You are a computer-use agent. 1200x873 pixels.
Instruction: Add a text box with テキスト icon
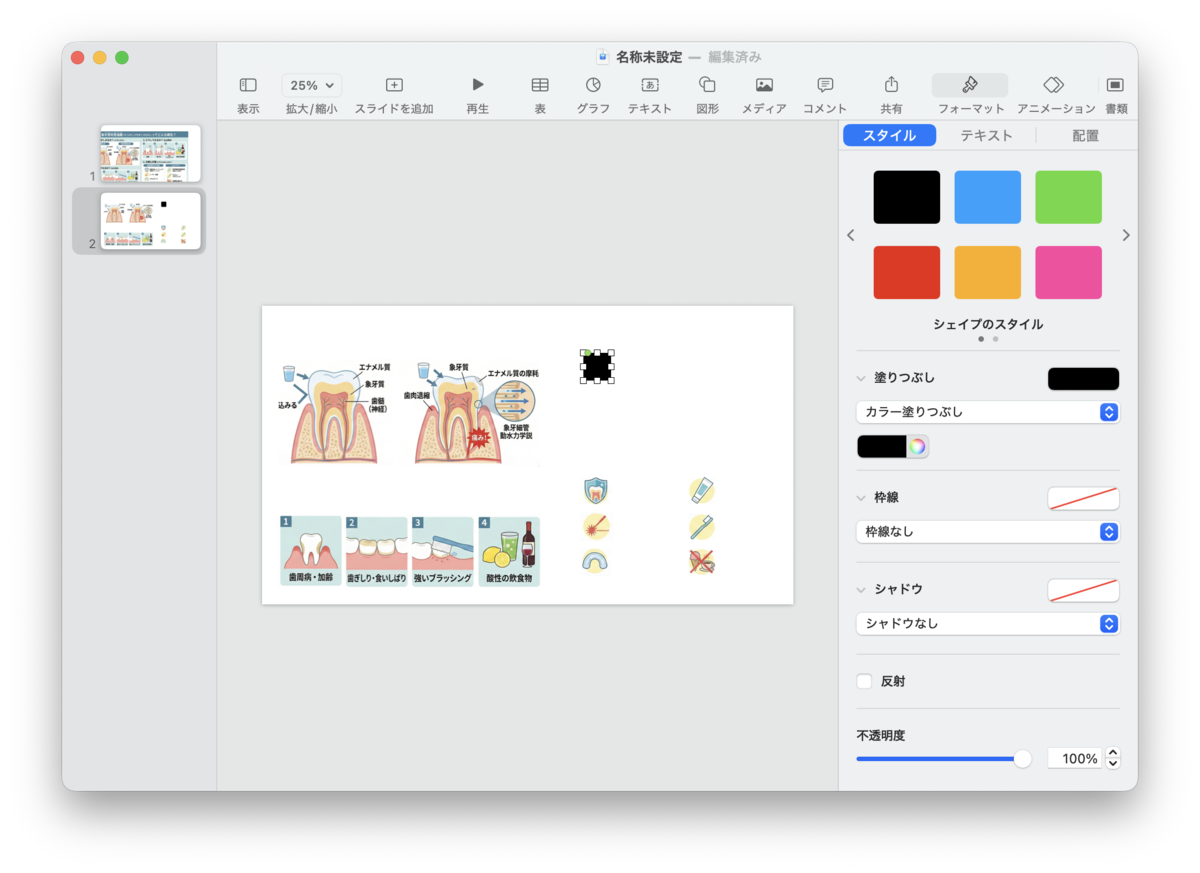pyautogui.click(x=650, y=86)
